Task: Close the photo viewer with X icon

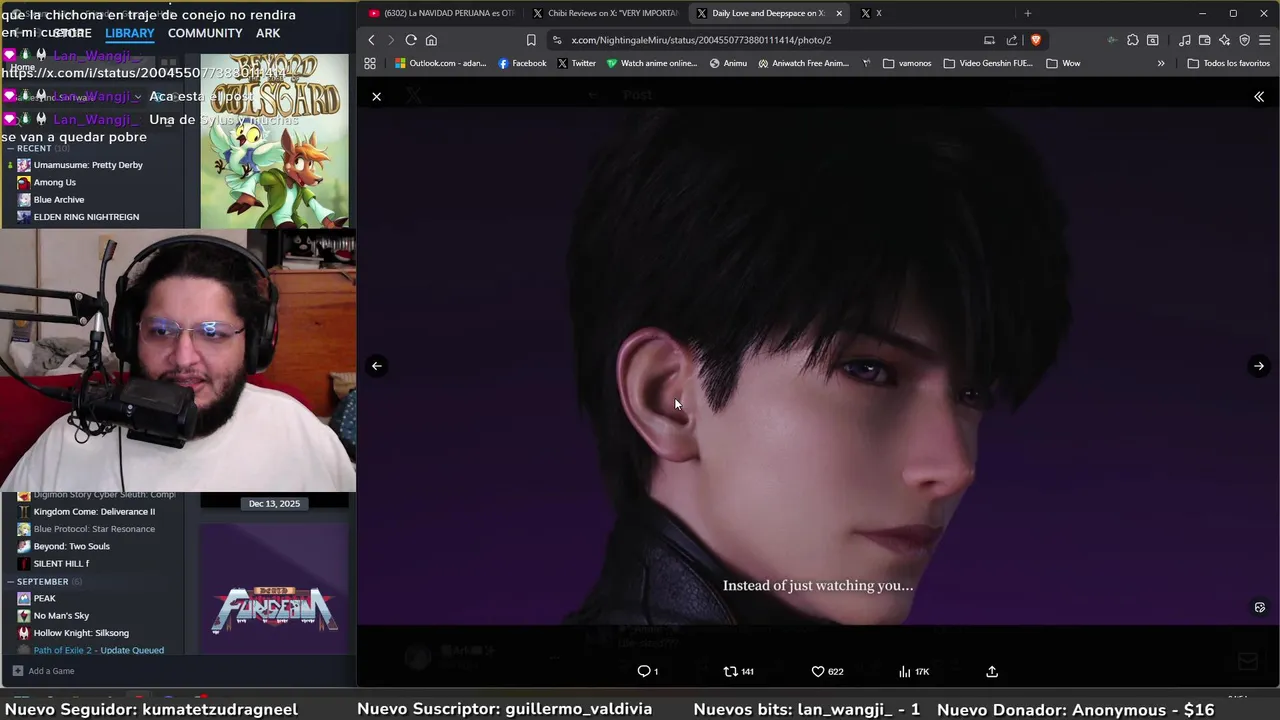Action: pyautogui.click(x=376, y=97)
